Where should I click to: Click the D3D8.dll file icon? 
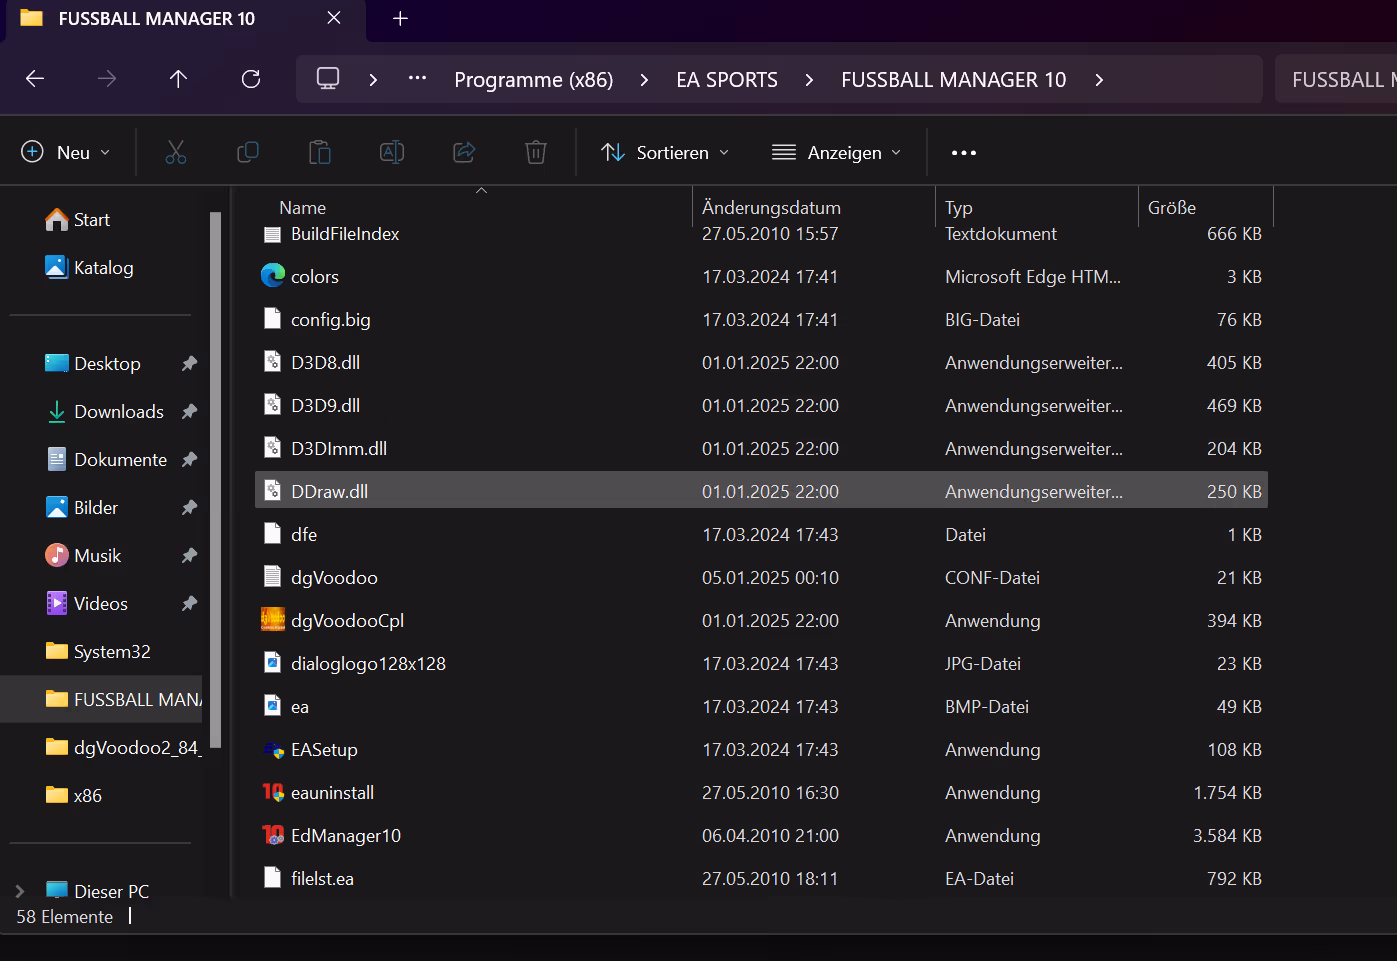pyautogui.click(x=272, y=362)
